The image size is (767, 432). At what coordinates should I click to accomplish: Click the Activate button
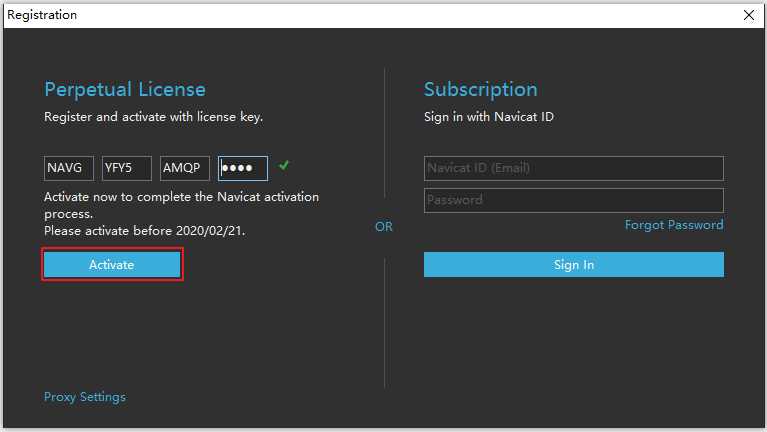tap(112, 265)
